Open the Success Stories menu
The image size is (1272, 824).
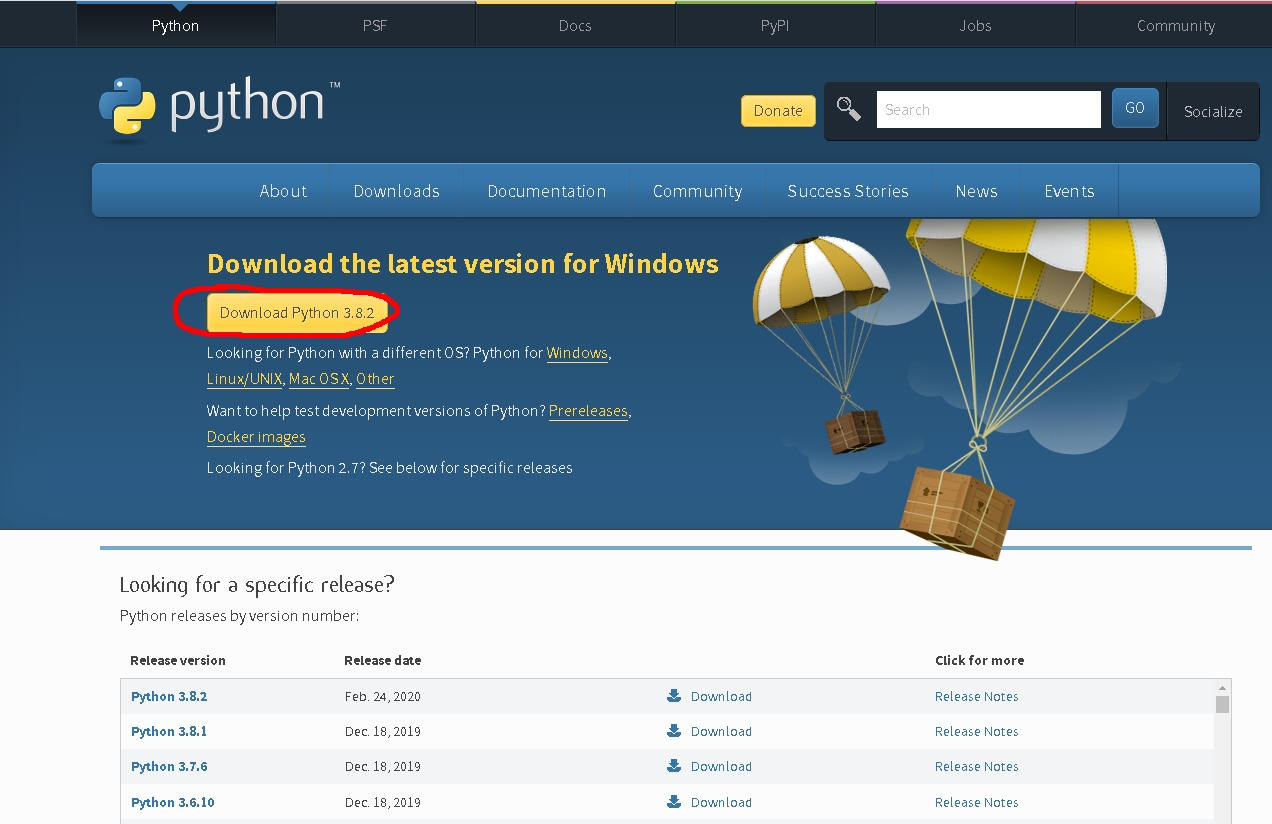pos(848,191)
